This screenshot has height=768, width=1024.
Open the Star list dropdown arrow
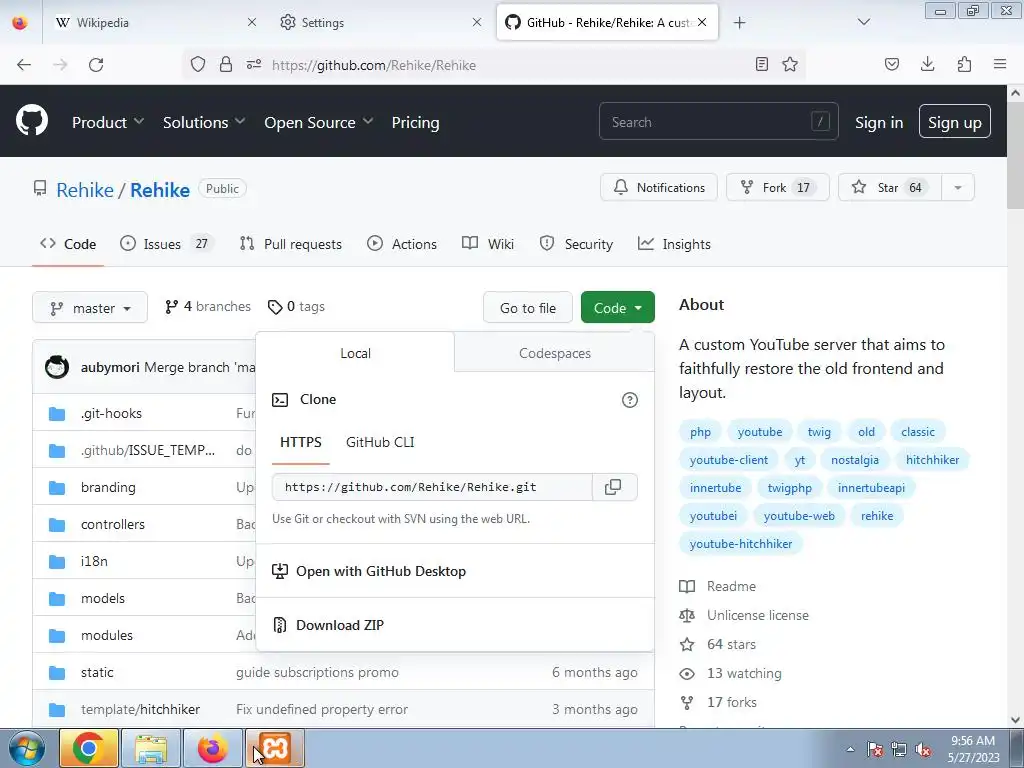tap(958, 187)
